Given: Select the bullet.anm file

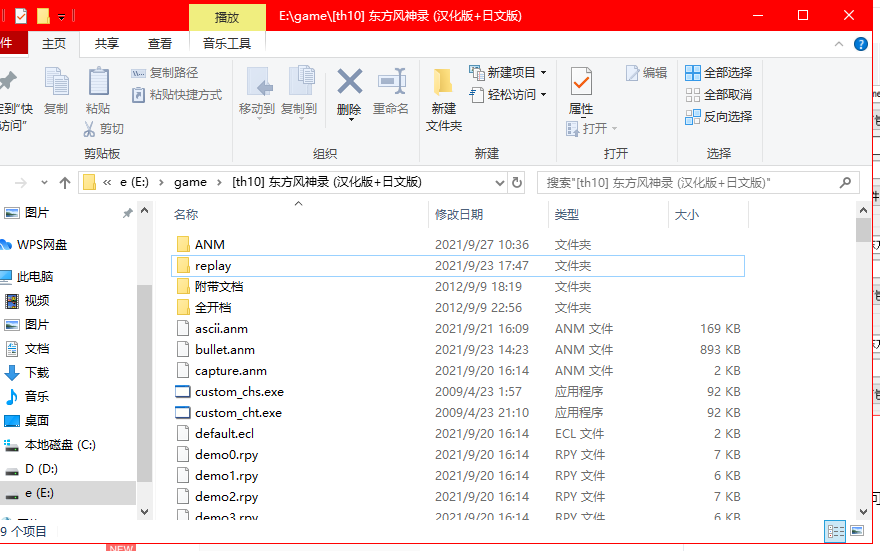Looking at the screenshot, I should tap(224, 350).
